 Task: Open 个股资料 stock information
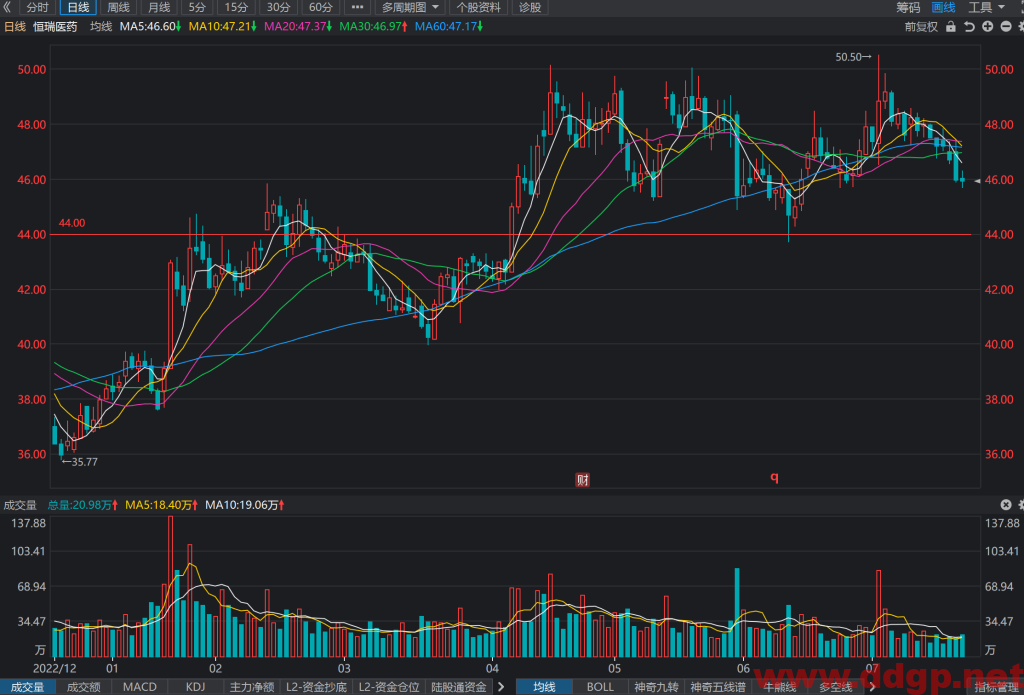click(x=479, y=7)
